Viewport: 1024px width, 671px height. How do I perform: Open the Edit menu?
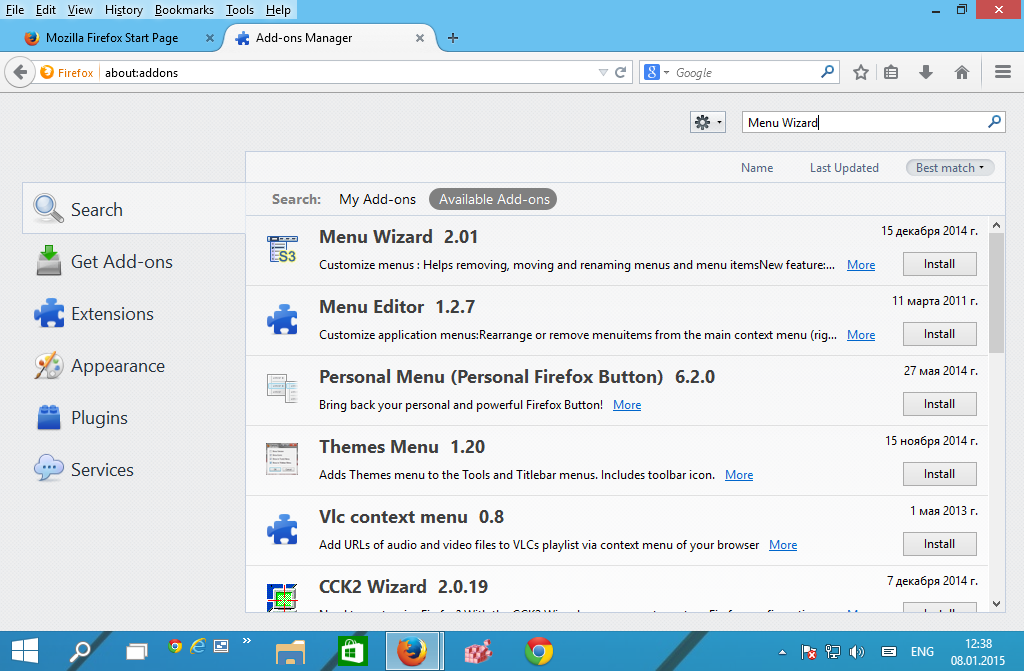(46, 10)
